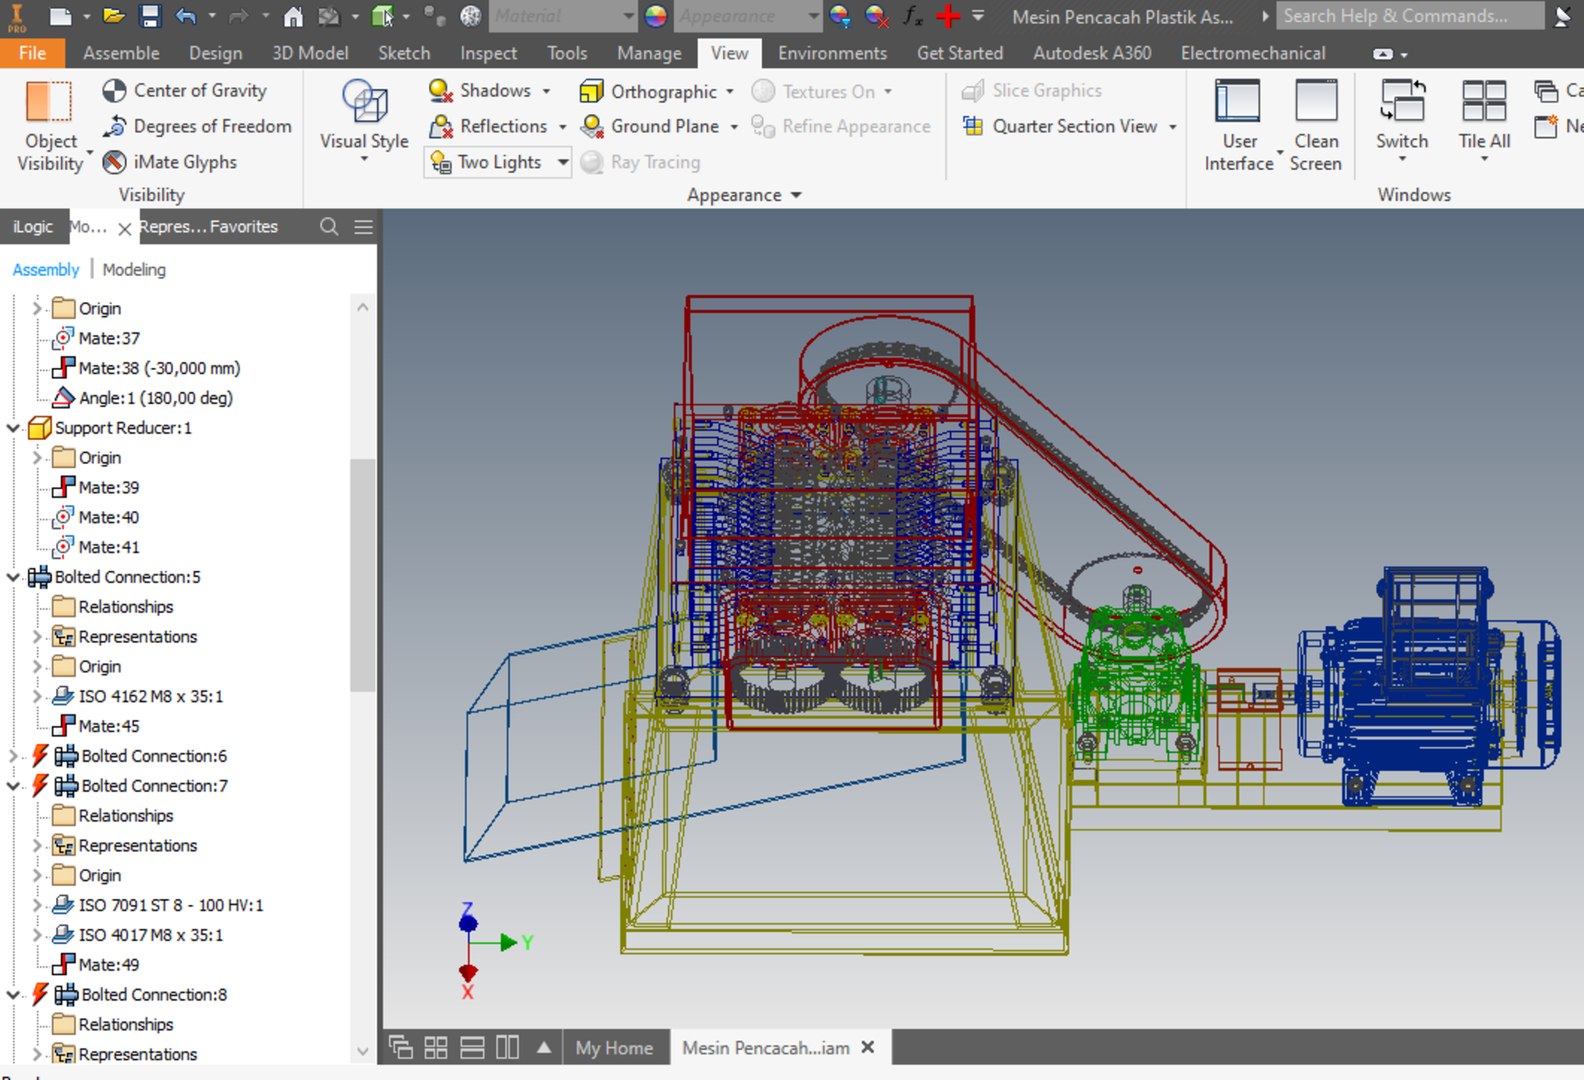Click the Switch windows icon

tap(1402, 101)
